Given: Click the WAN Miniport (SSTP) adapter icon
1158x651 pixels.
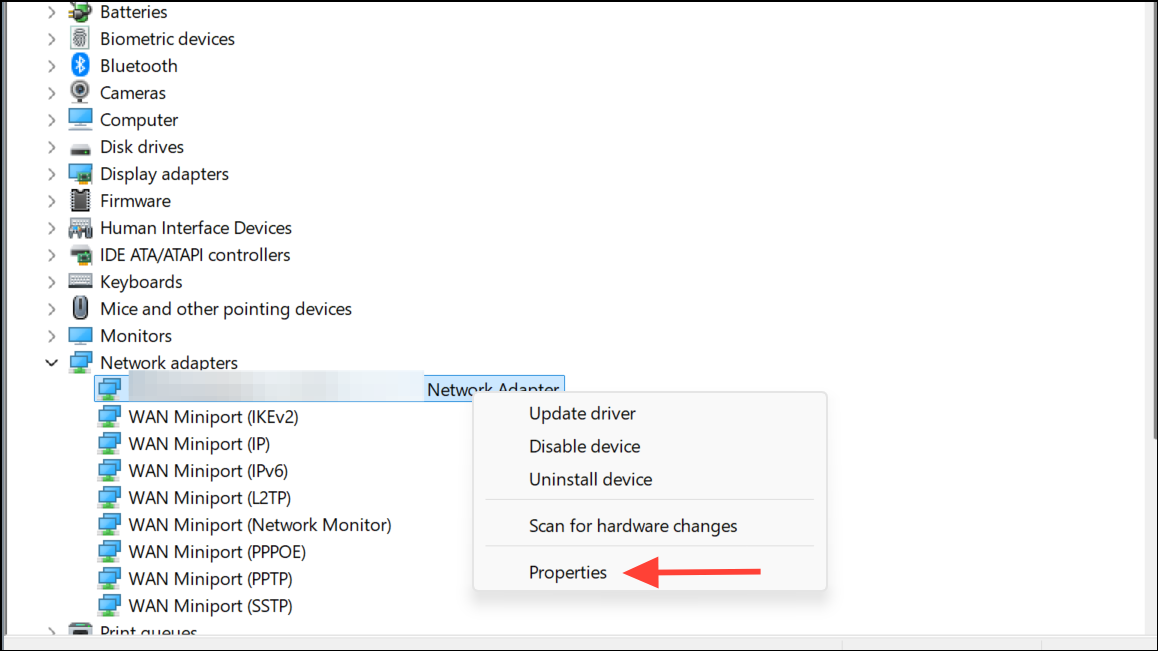Looking at the screenshot, I should click(109, 605).
